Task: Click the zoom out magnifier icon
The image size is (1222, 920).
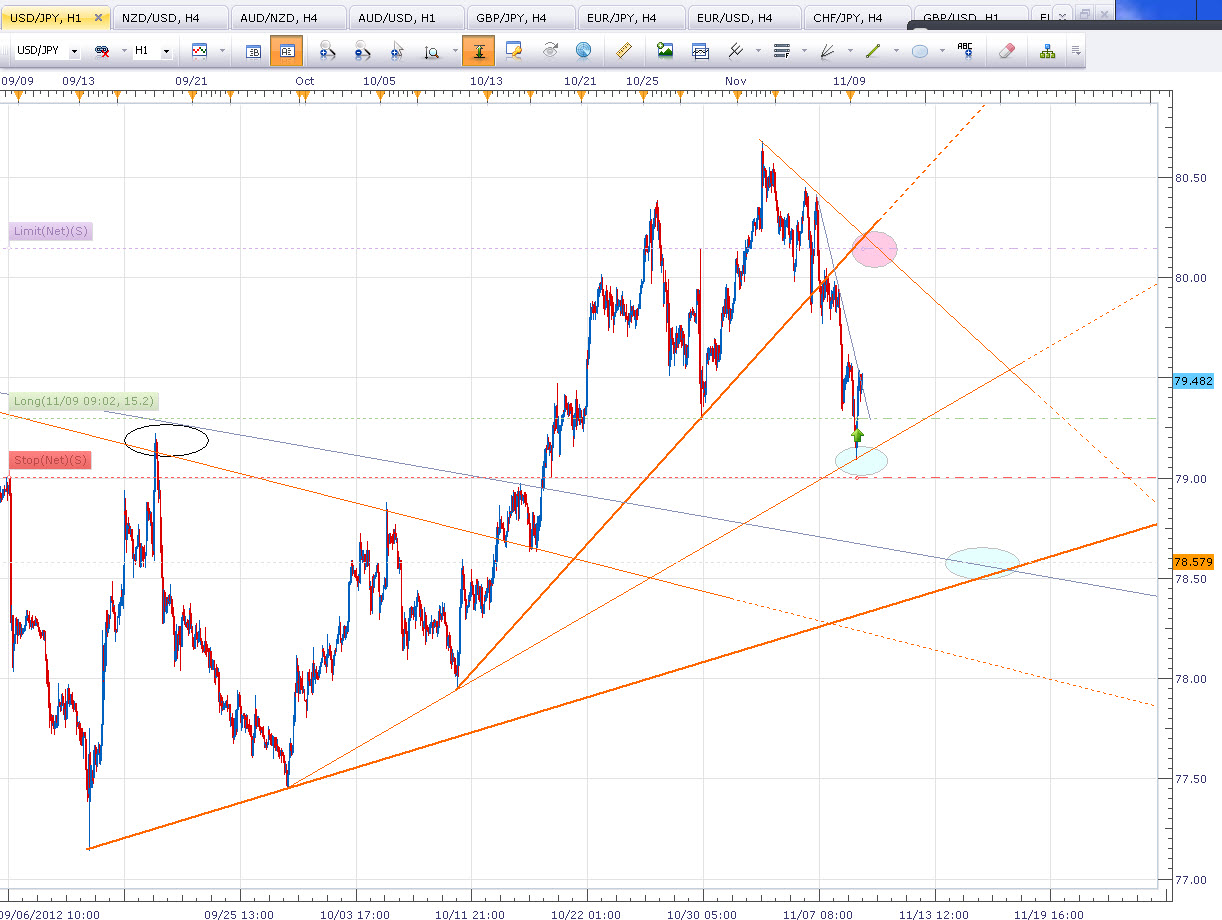Action: click(362, 51)
